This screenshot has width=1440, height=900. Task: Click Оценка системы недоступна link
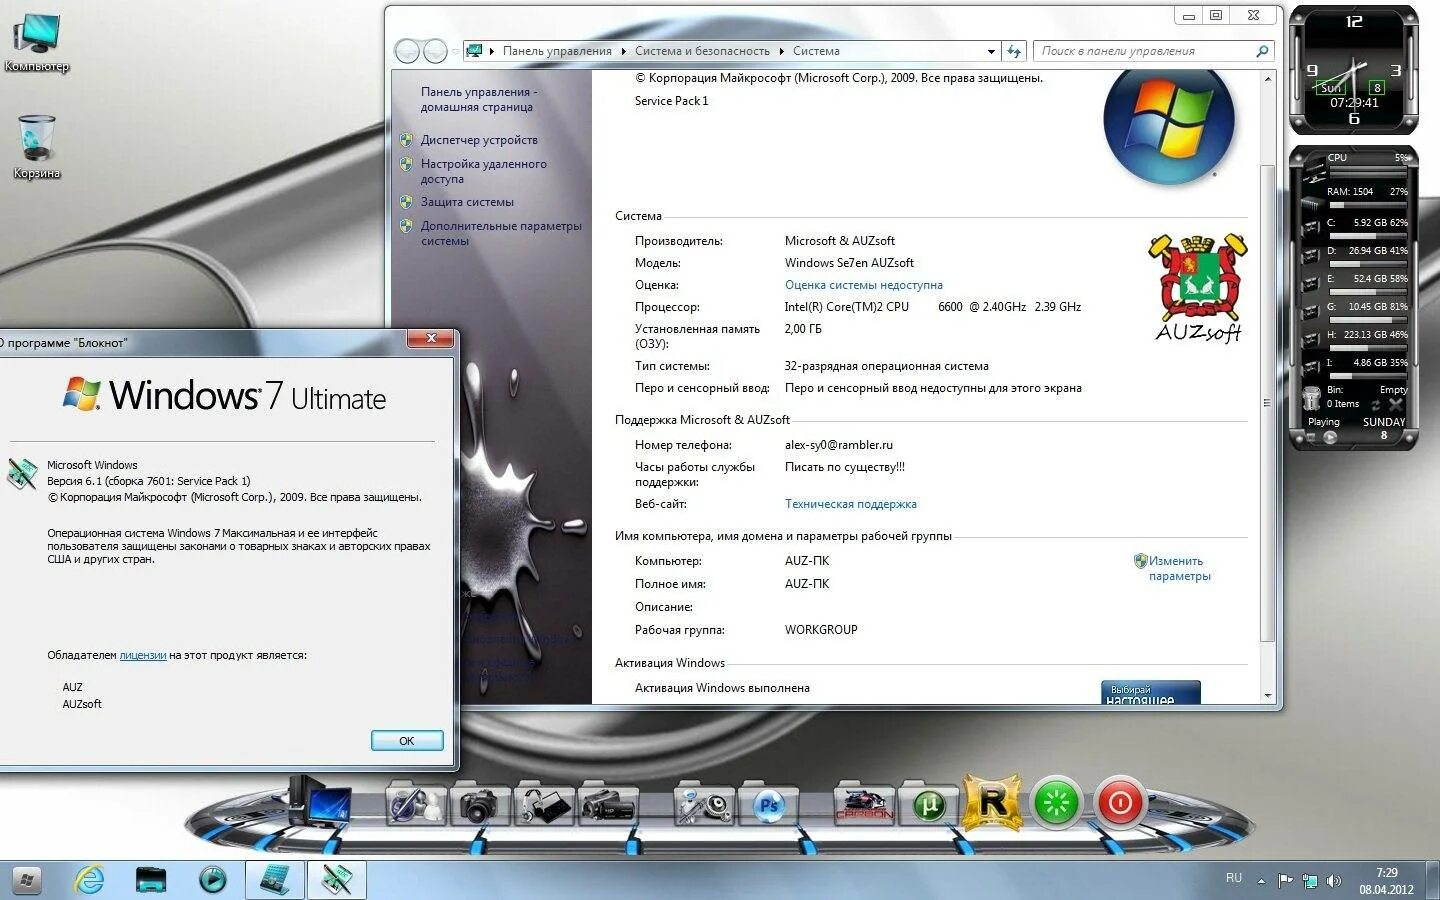[863, 285]
